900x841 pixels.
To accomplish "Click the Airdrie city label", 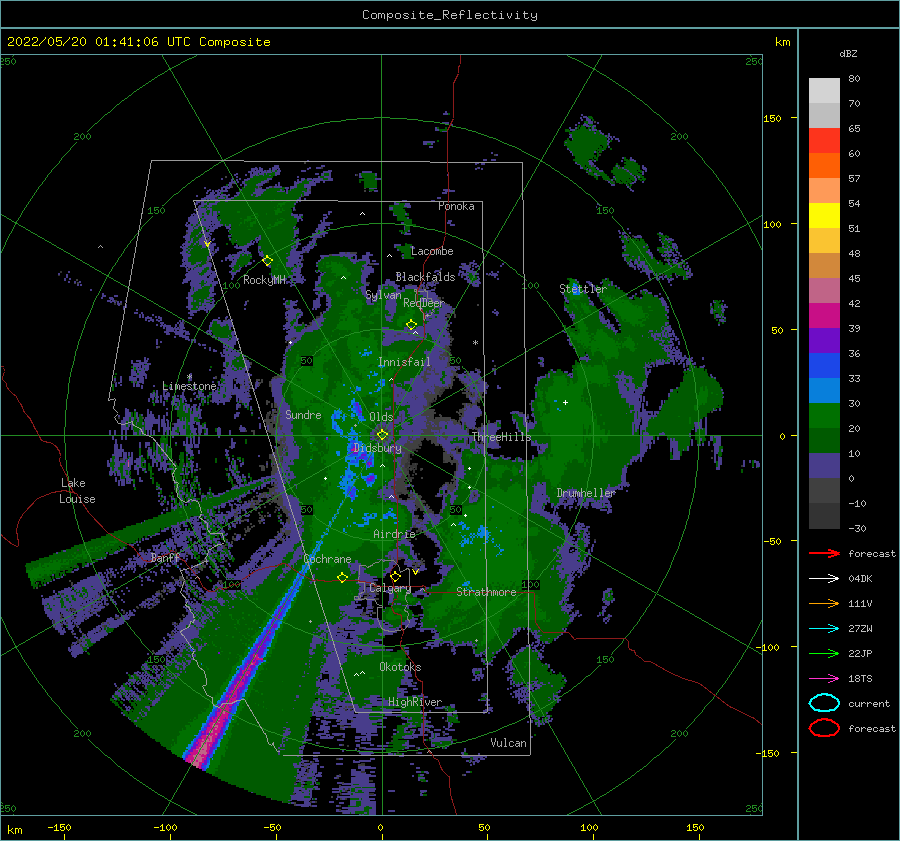I will 394,534.
